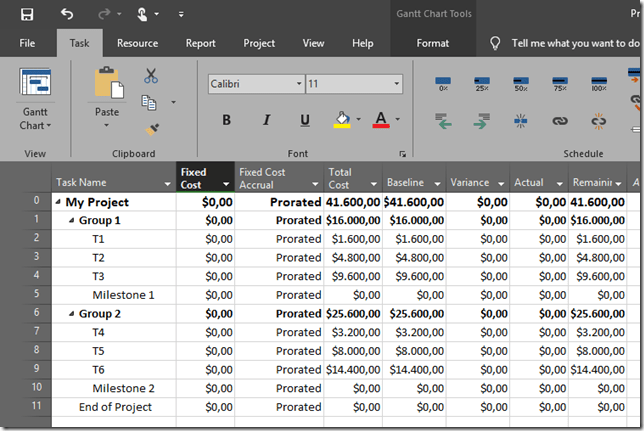Click the Outdent Task green arrow
Image resolution: width=644 pixels, height=431 pixels.
click(443, 121)
